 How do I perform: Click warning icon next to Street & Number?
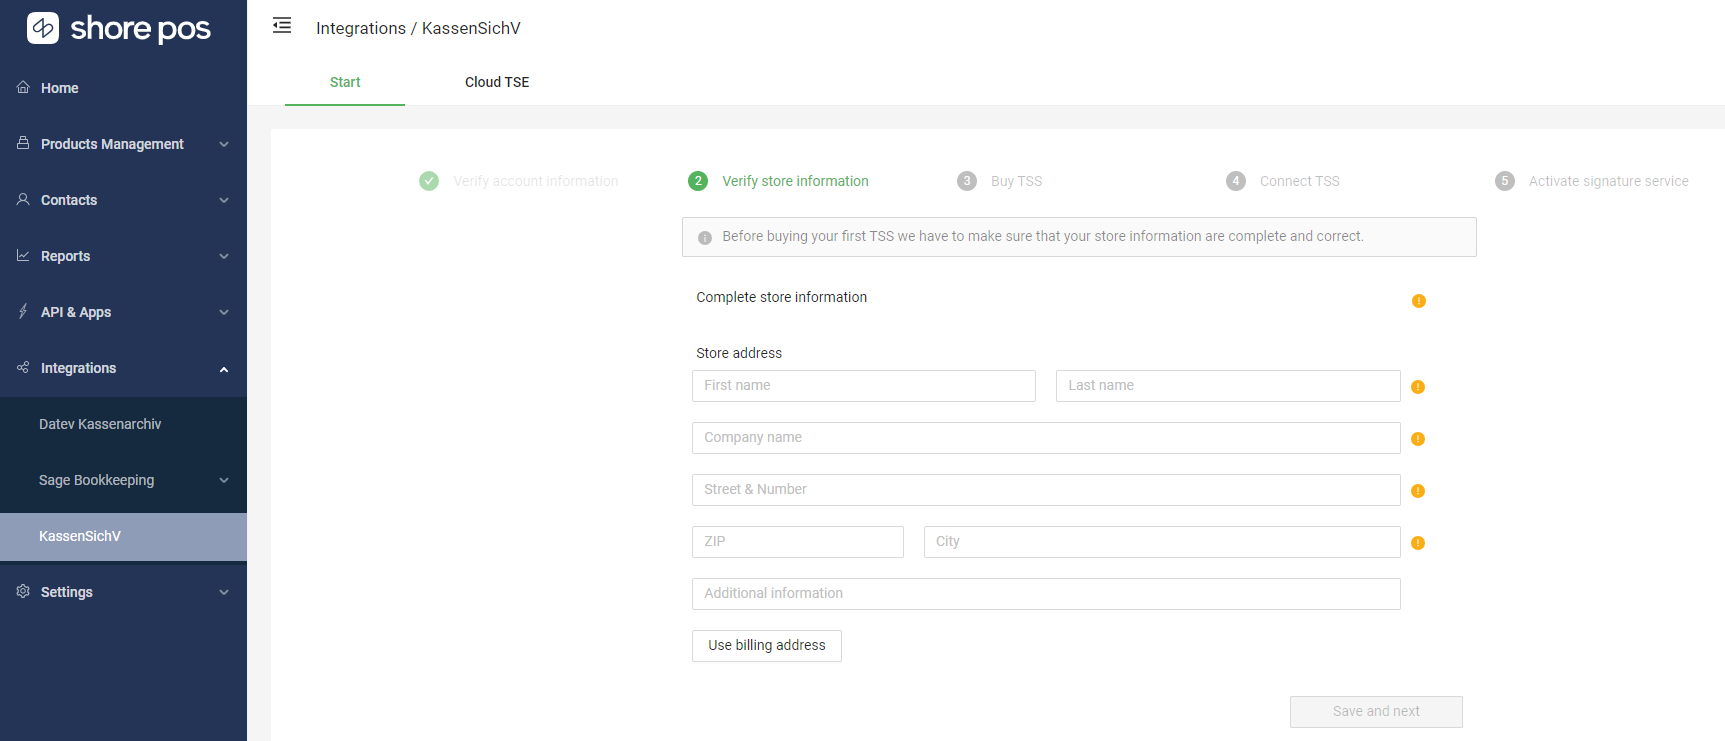(x=1418, y=491)
